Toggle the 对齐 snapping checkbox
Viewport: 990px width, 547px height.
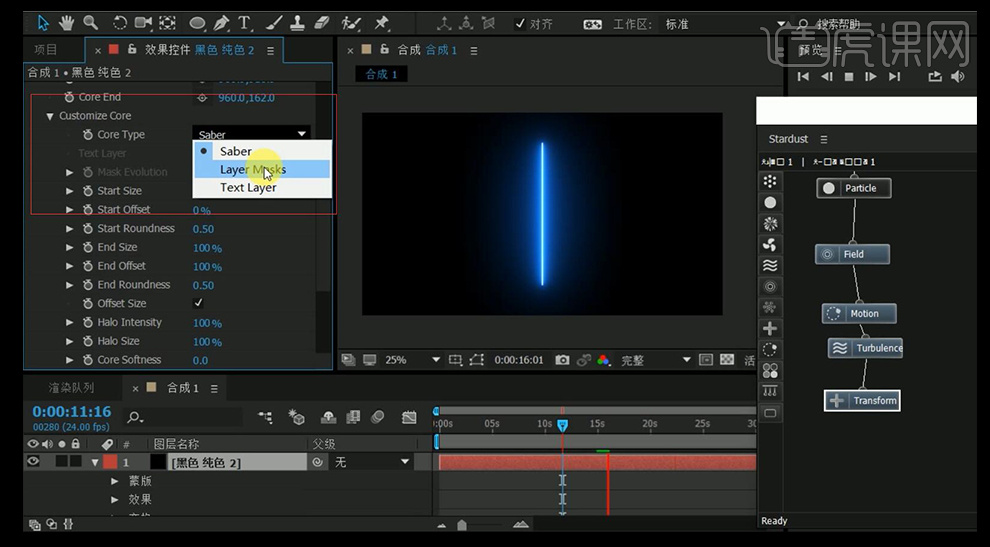tap(520, 24)
